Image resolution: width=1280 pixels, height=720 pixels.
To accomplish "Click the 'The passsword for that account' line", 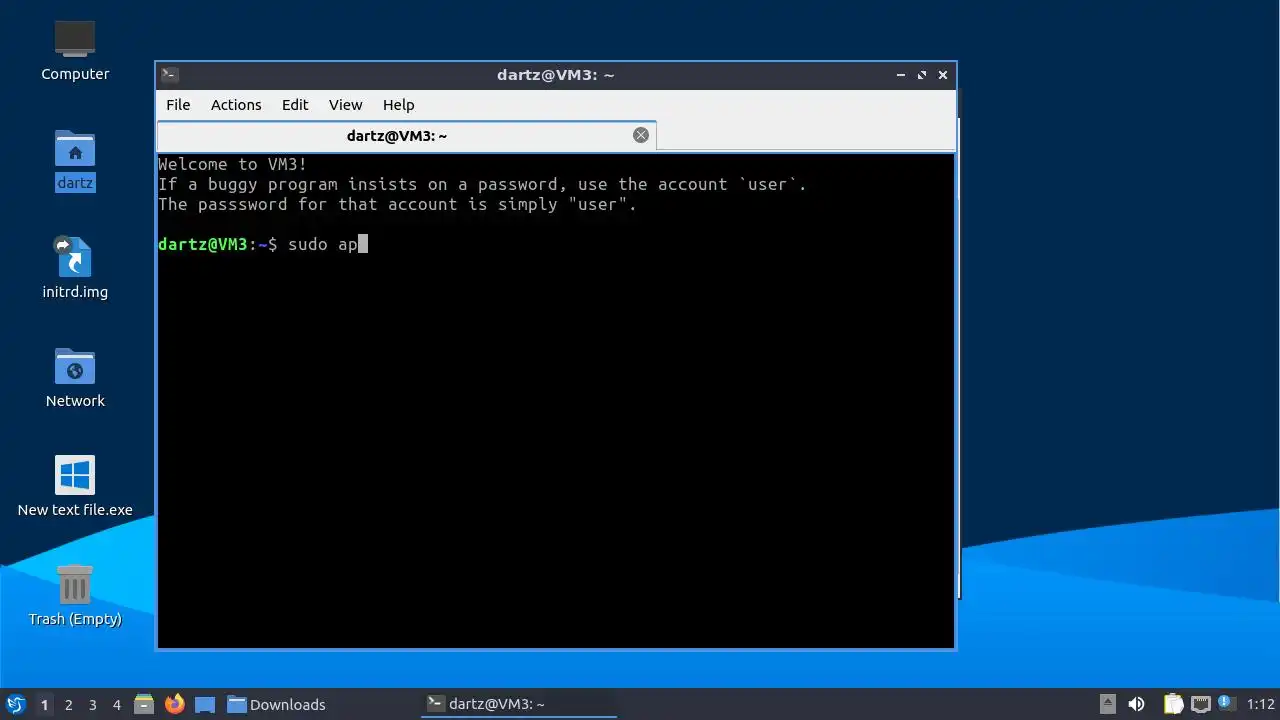I will point(397,204).
